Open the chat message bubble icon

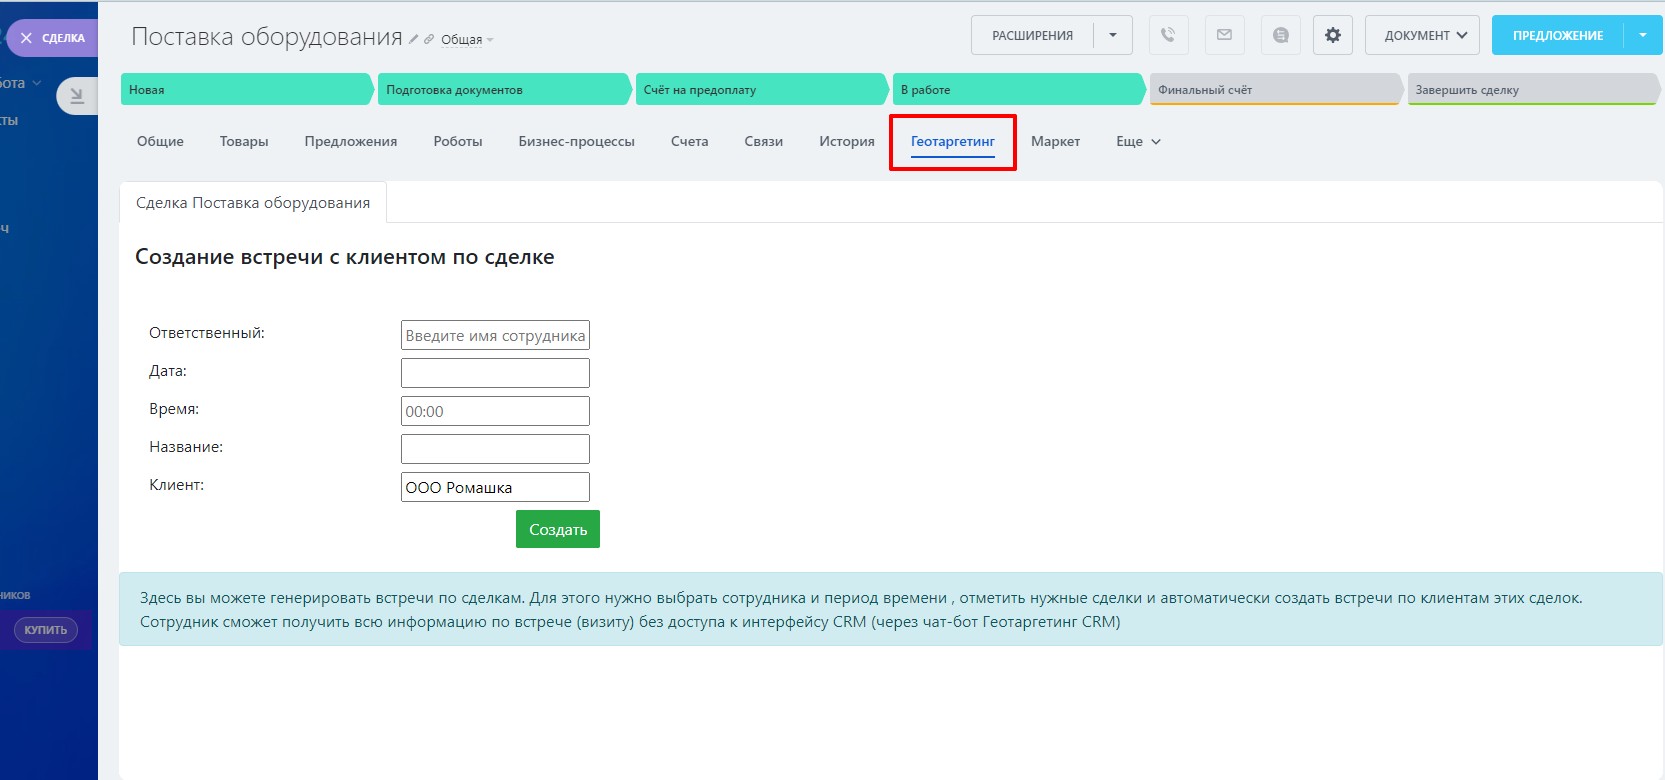coord(1280,35)
